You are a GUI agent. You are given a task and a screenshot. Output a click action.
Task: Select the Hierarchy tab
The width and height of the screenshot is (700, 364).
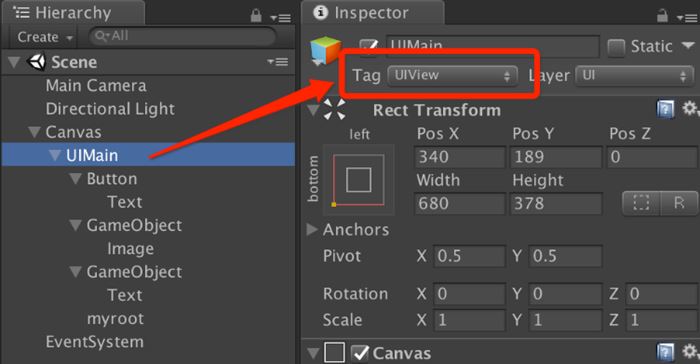click(x=74, y=13)
